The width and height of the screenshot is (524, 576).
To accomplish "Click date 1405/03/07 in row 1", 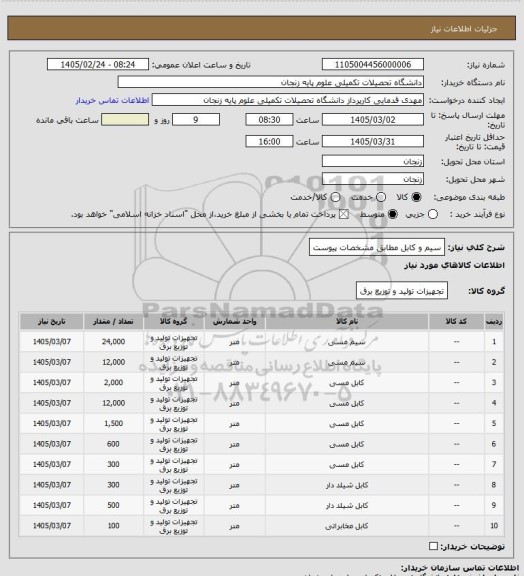I will [x=52, y=342].
